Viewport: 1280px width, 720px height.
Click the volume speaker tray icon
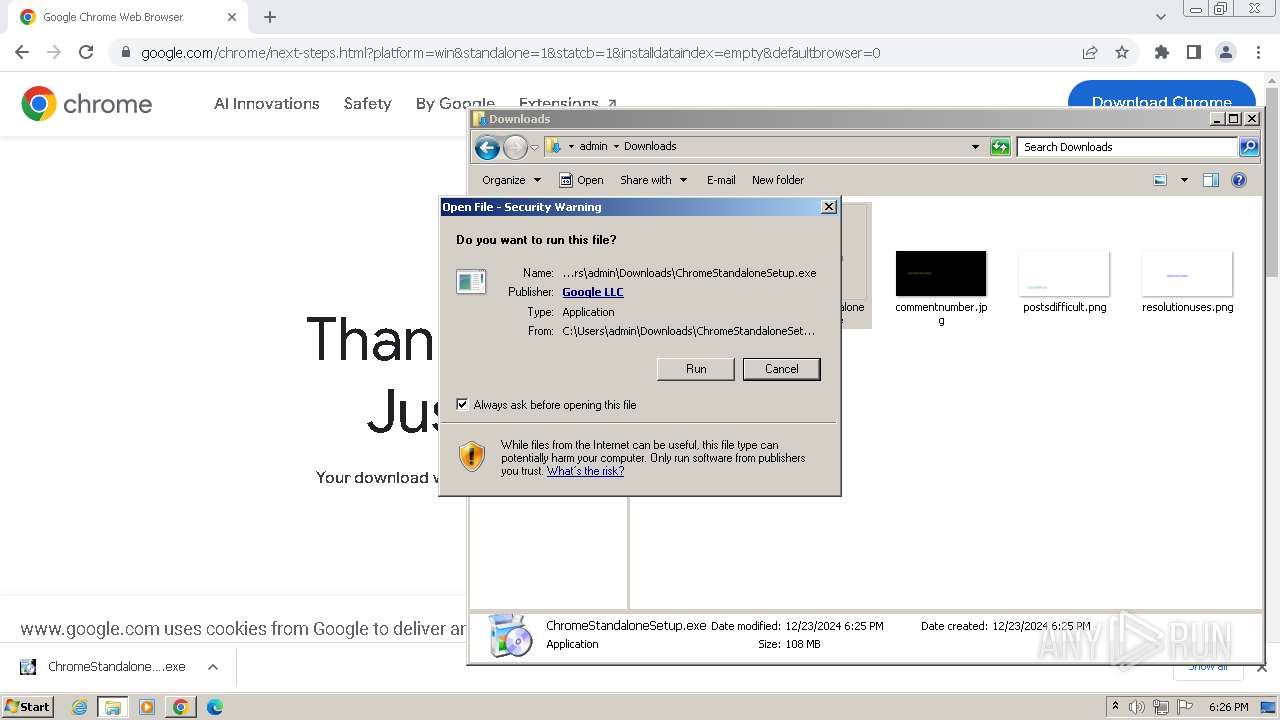(1137, 707)
